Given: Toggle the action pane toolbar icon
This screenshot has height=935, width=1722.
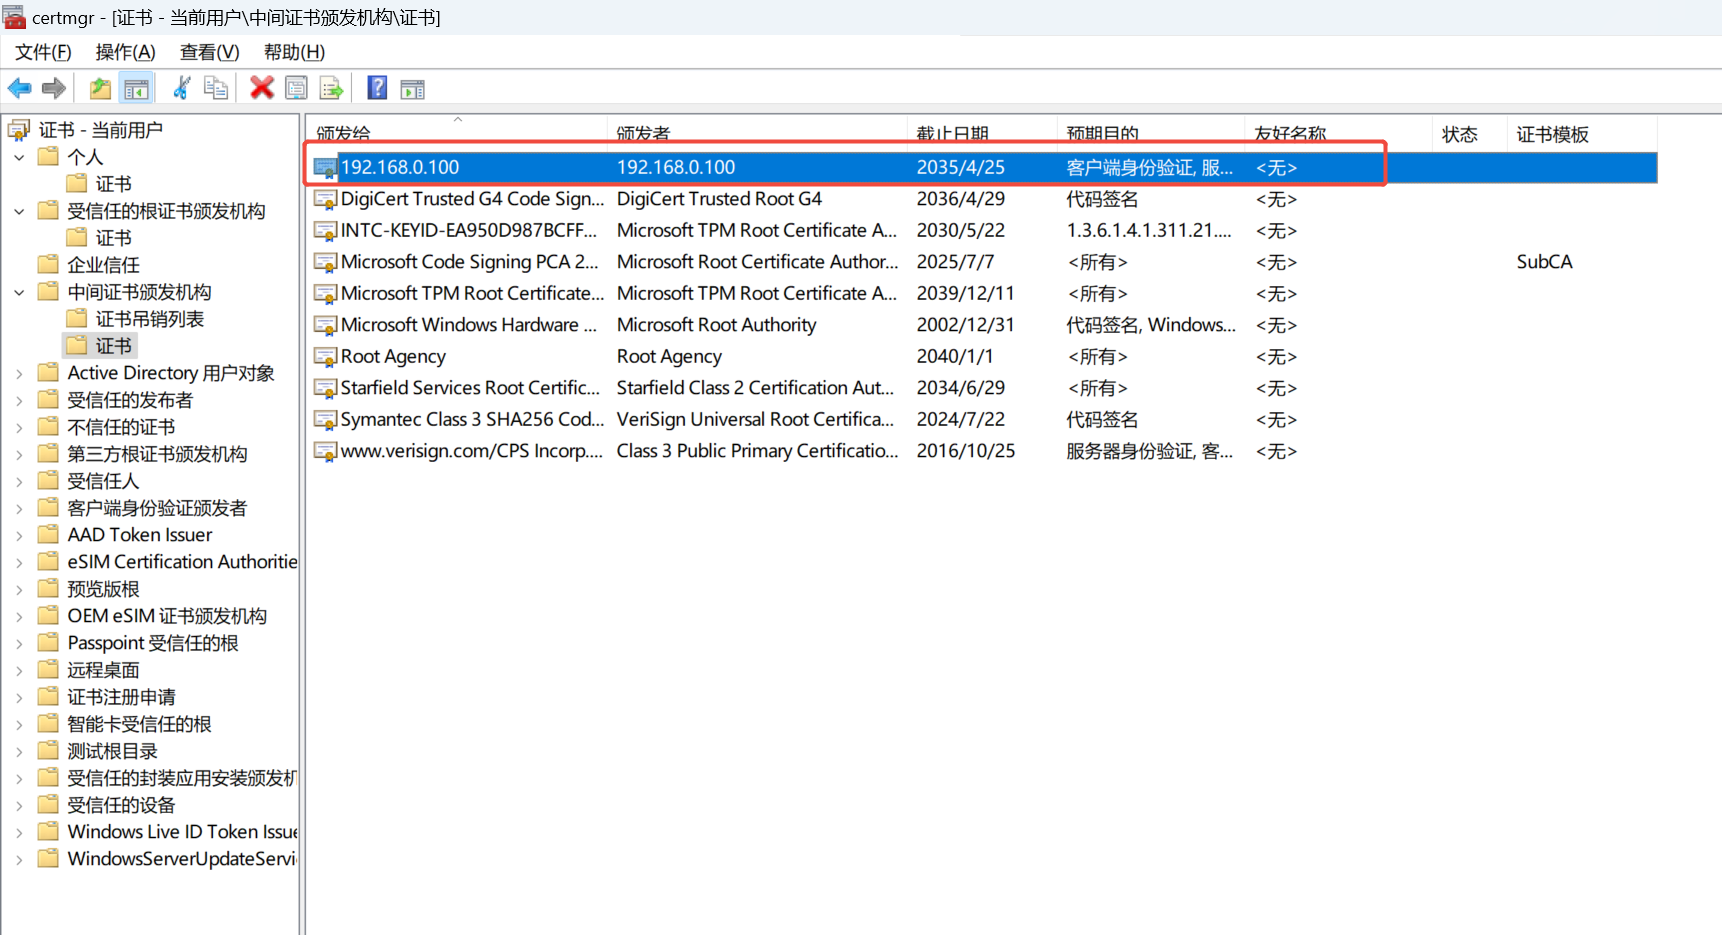Looking at the screenshot, I should (412, 88).
